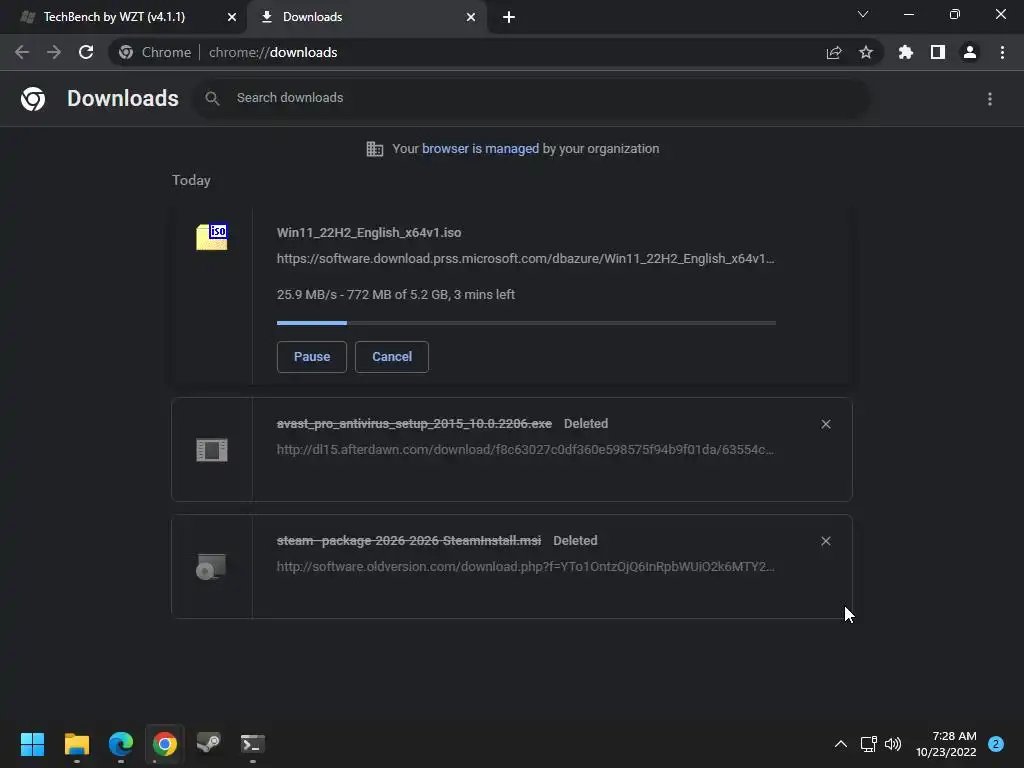
Task: Open the Downloads page more actions menu
Action: point(990,99)
